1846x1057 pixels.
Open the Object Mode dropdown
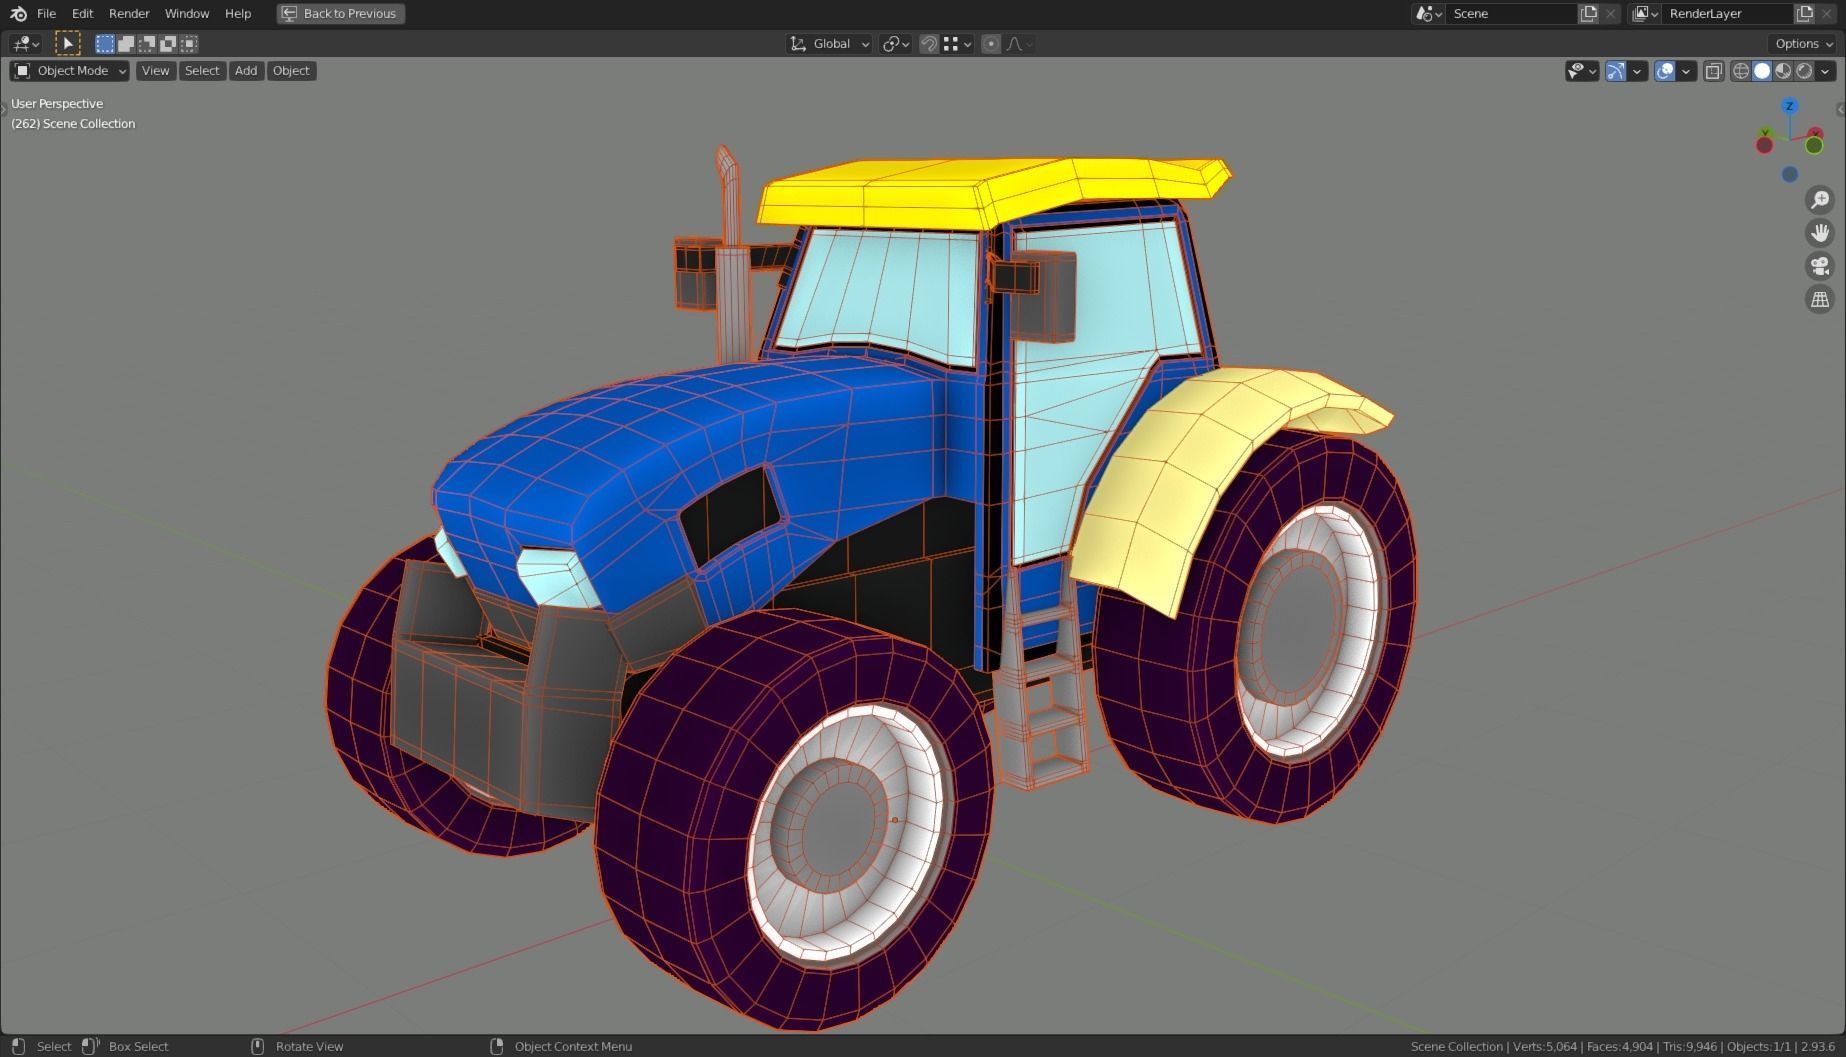[x=70, y=71]
